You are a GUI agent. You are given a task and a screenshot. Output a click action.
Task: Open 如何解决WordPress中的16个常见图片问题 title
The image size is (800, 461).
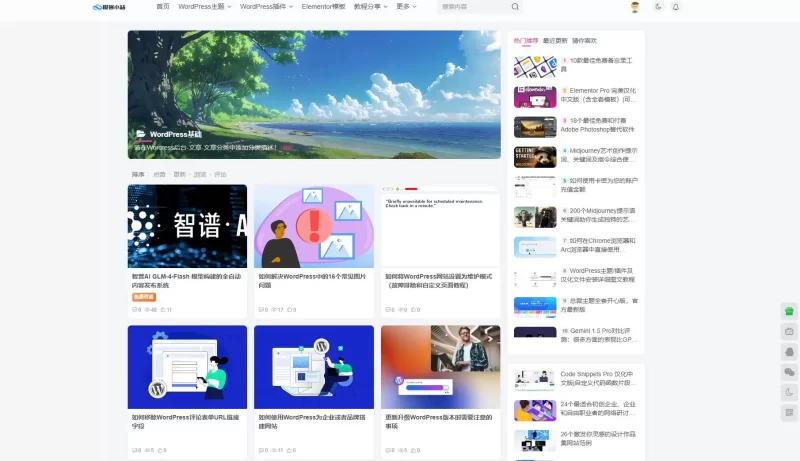(x=312, y=280)
